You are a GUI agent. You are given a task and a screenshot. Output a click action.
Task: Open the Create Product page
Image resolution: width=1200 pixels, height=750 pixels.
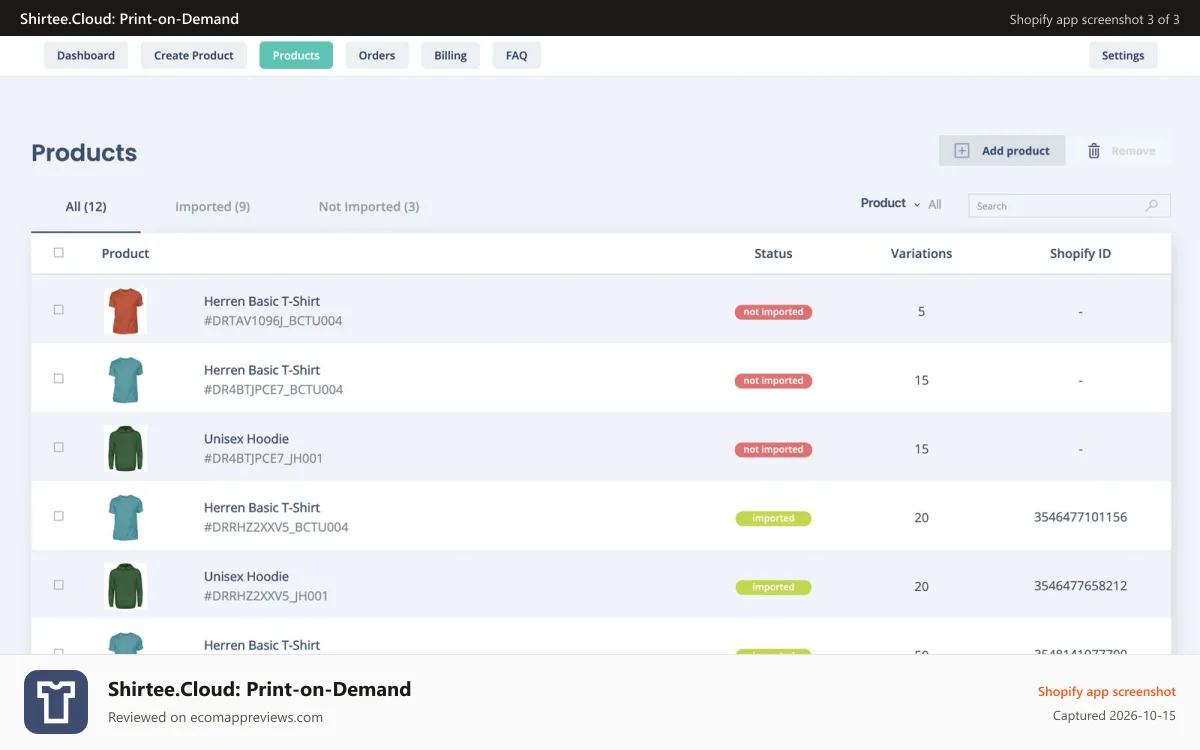[x=194, y=55]
